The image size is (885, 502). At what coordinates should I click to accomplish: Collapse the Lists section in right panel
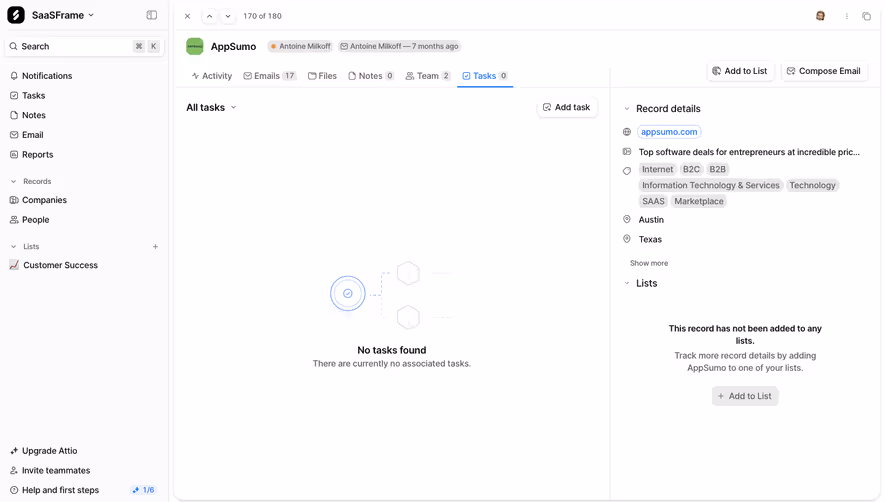626,283
